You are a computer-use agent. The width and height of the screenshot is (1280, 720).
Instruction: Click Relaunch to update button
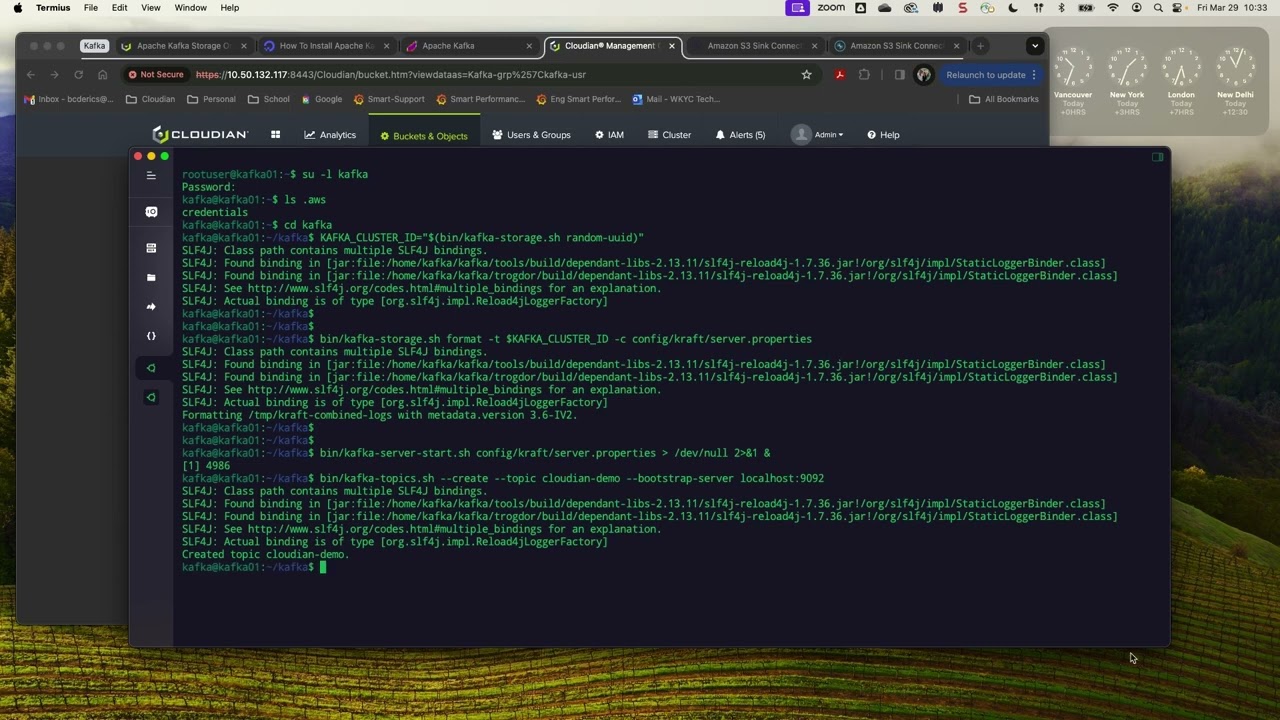[986, 74]
